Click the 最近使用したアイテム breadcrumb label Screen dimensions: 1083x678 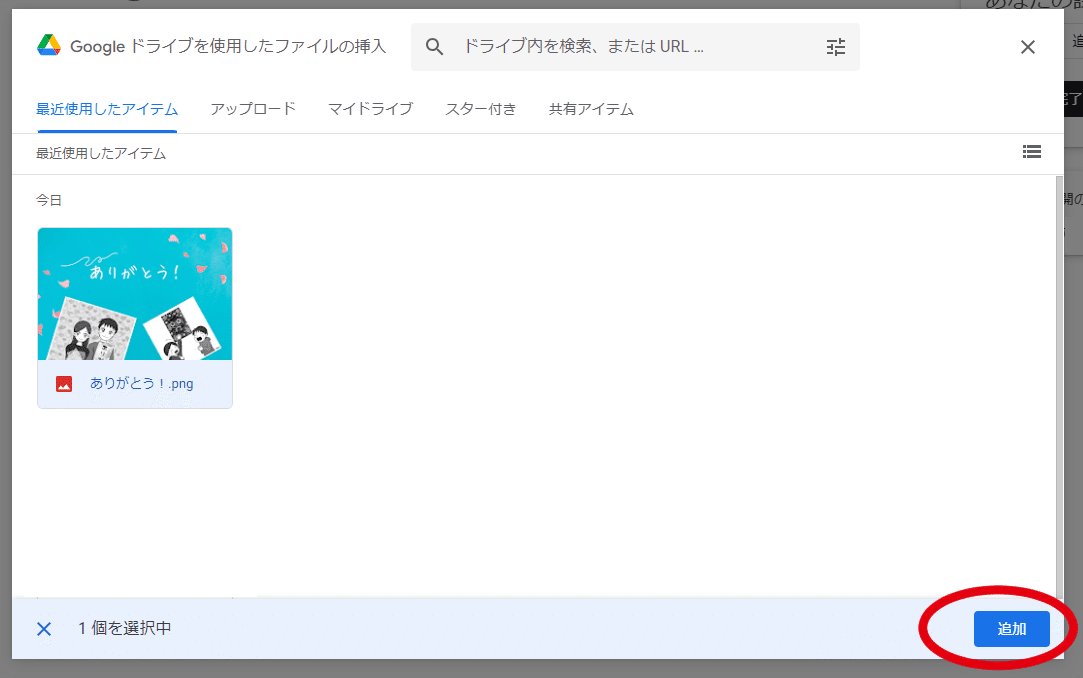tap(101, 153)
